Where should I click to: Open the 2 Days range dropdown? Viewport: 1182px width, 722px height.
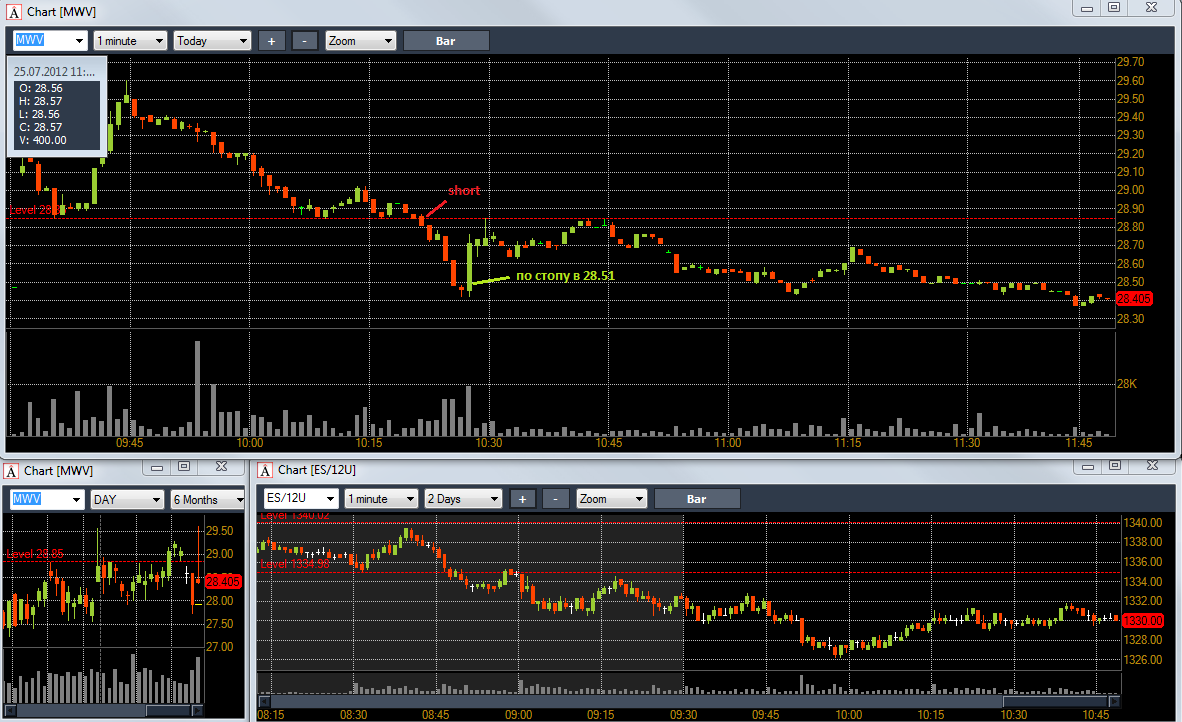463,499
